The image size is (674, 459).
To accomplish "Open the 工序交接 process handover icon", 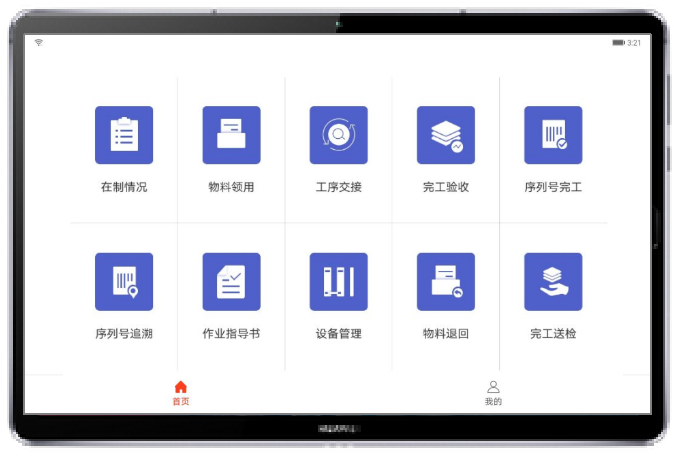I will [338, 135].
